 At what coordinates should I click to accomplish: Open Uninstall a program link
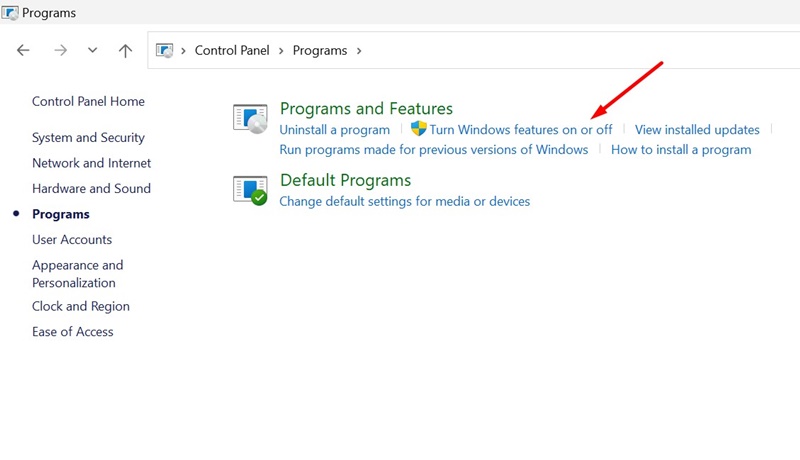click(x=334, y=130)
